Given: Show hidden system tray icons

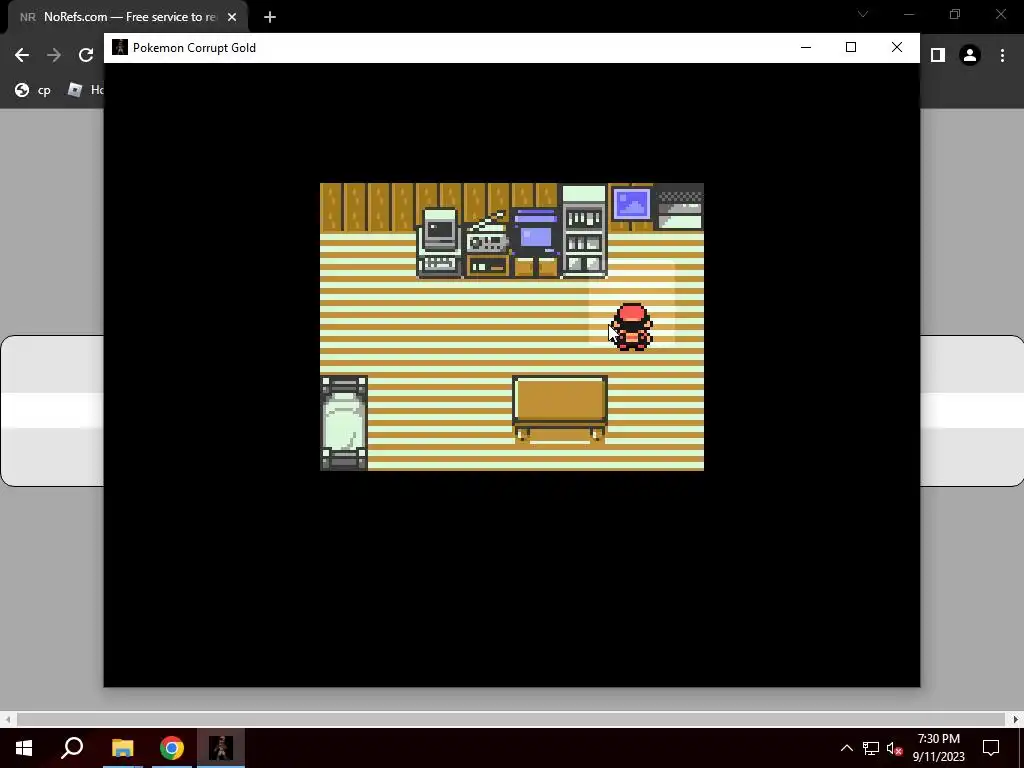Looking at the screenshot, I should [x=846, y=748].
